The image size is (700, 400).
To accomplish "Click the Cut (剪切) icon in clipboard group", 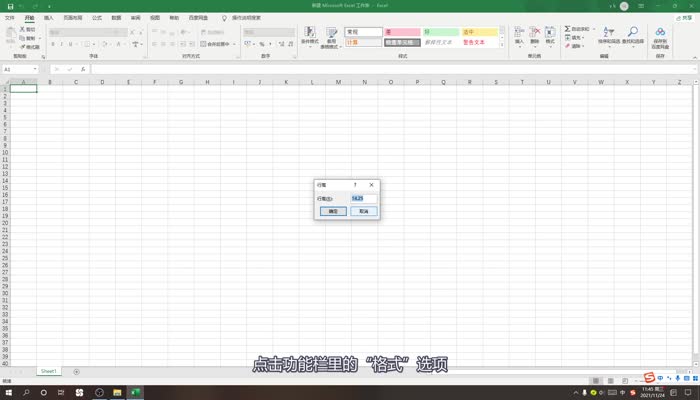I will coord(23,29).
